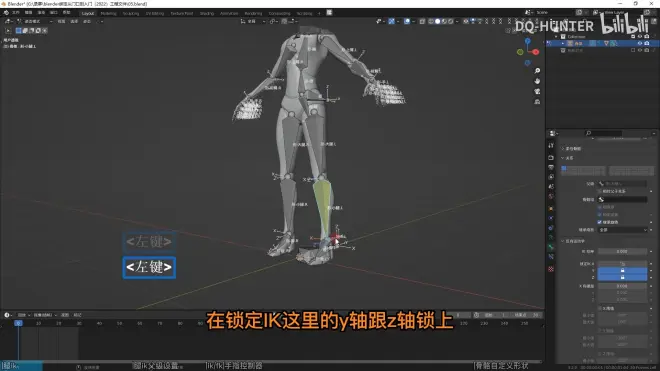
Task: Switch to the Modeling workspace tab
Action: (x=108, y=13)
